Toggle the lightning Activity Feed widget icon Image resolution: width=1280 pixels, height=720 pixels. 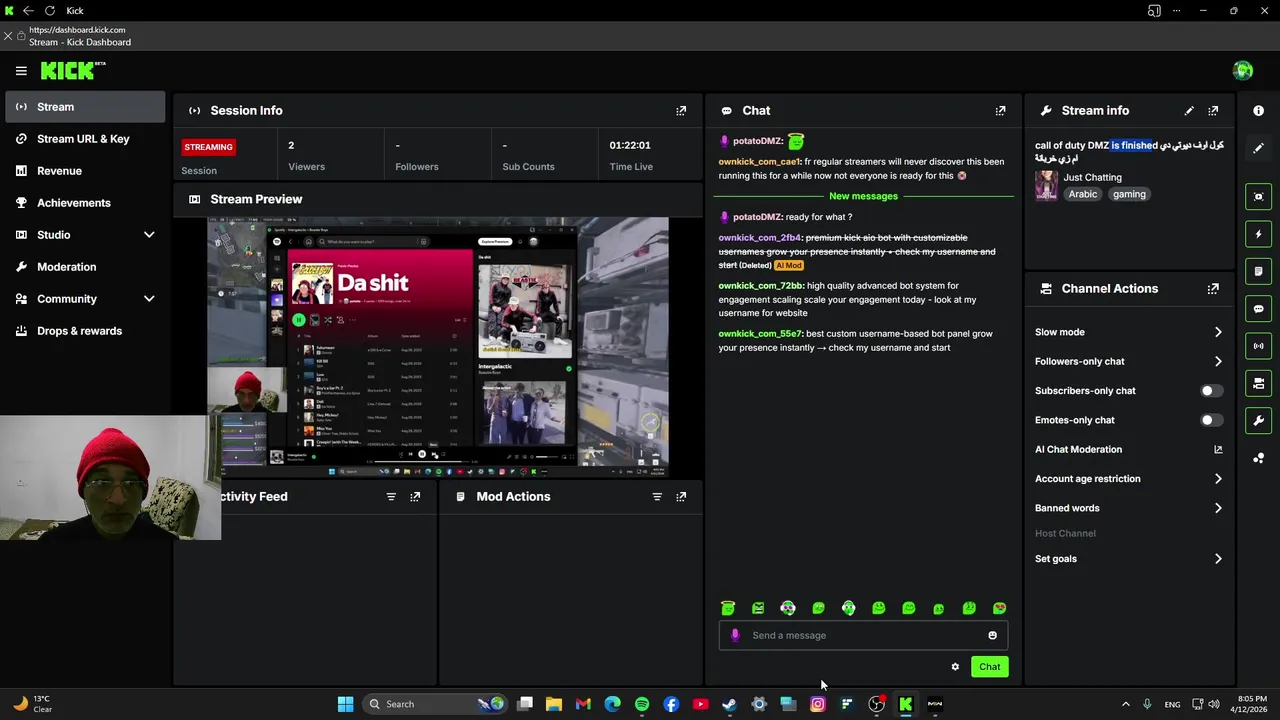pos(1259,234)
